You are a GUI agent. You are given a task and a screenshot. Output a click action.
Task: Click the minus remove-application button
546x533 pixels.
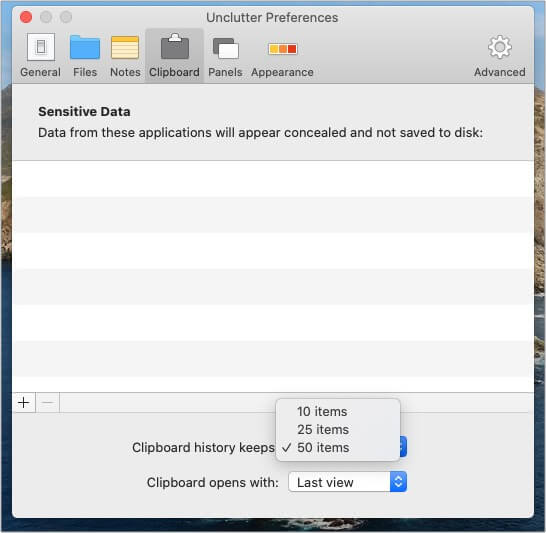(x=47, y=402)
